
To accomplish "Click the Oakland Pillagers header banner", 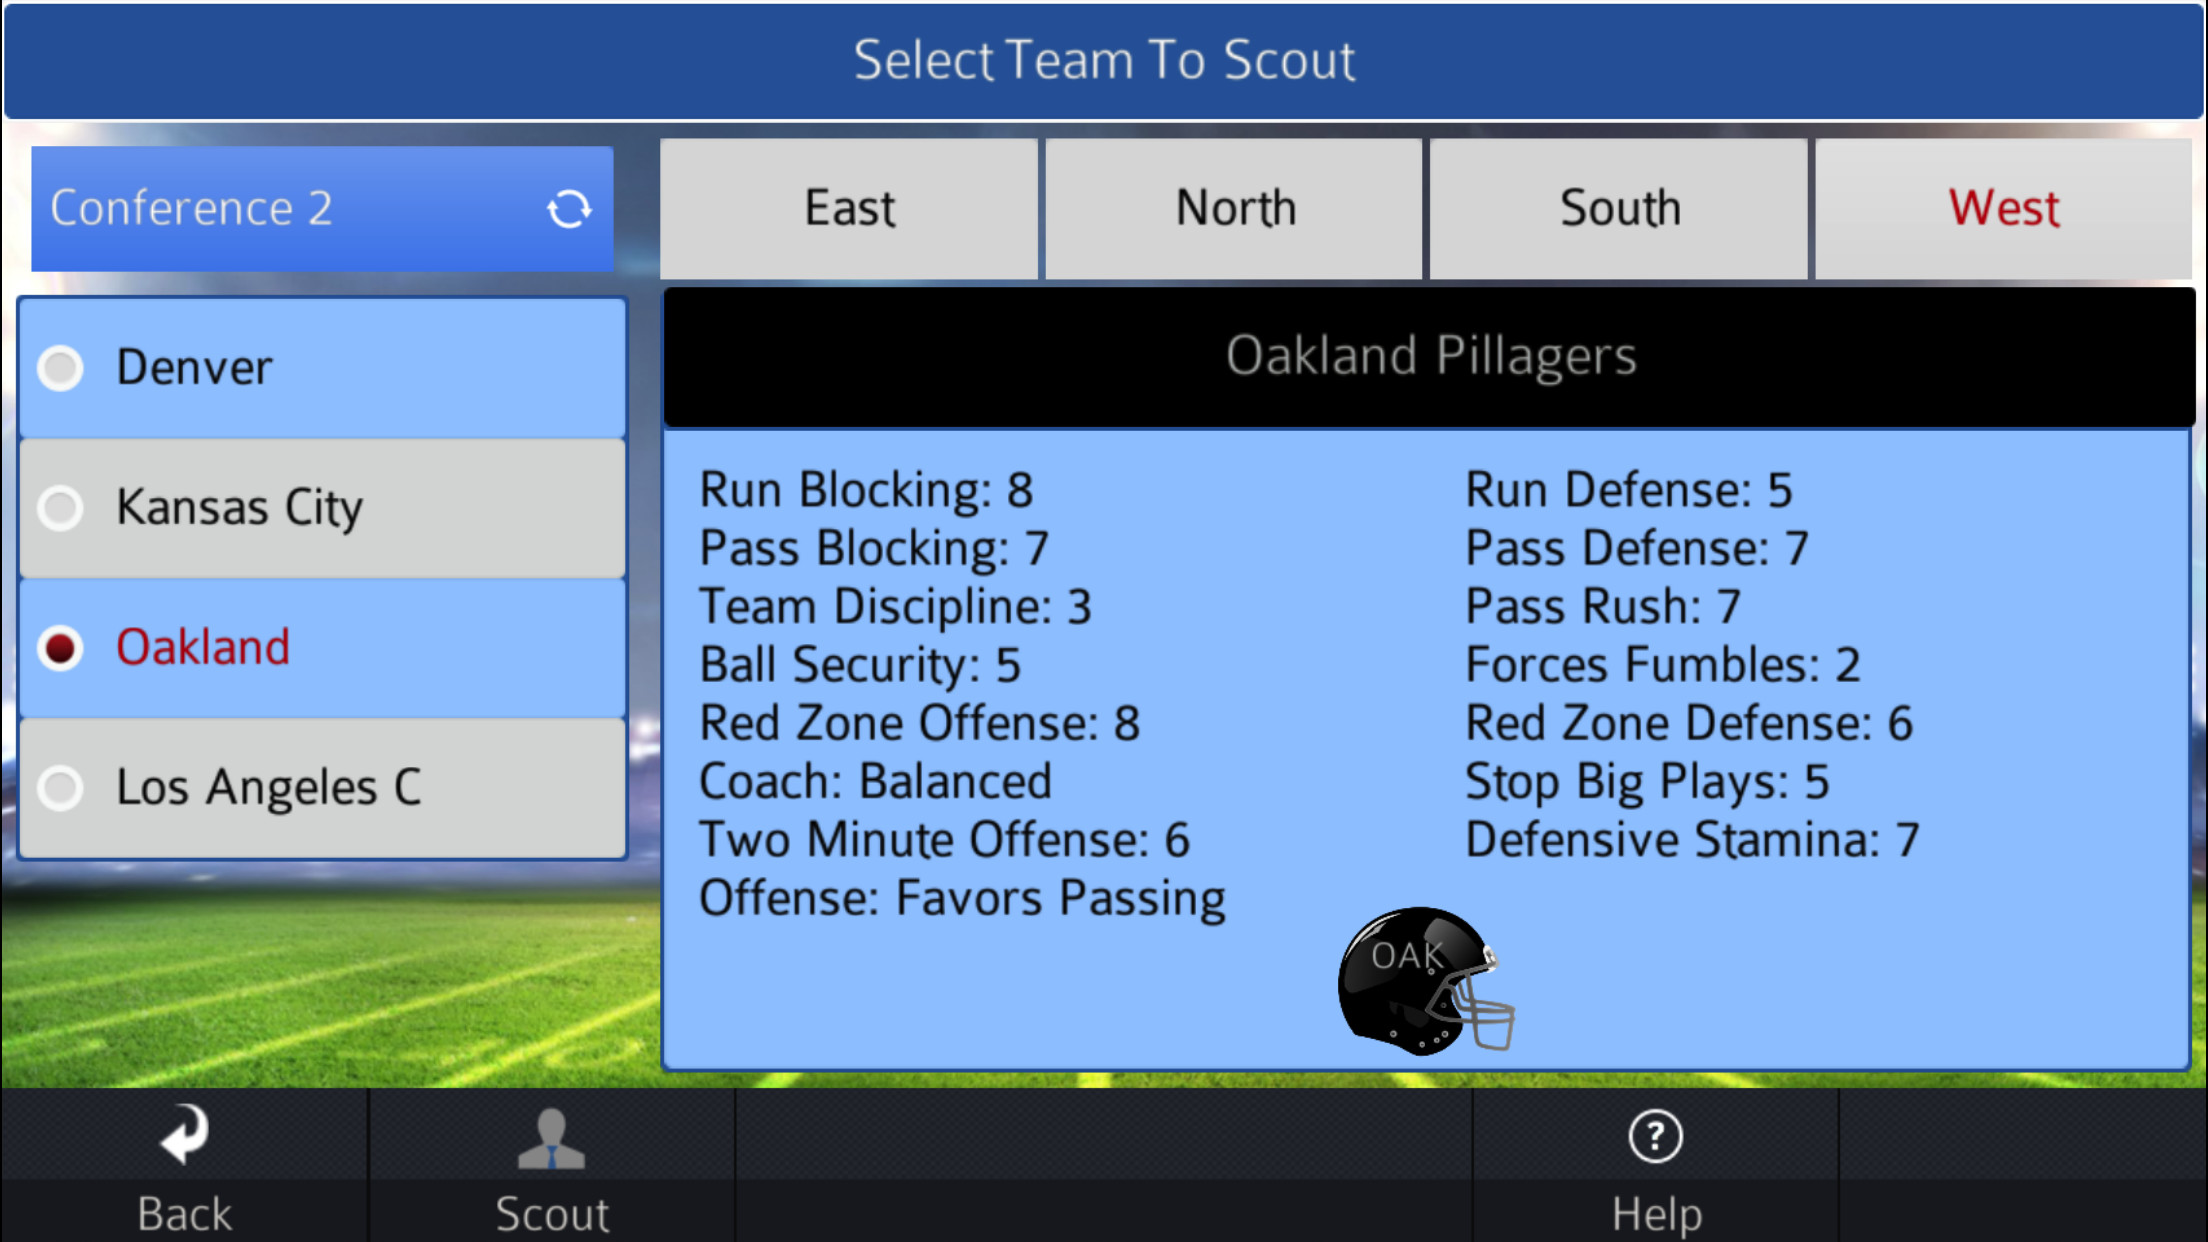I will (1432, 356).
